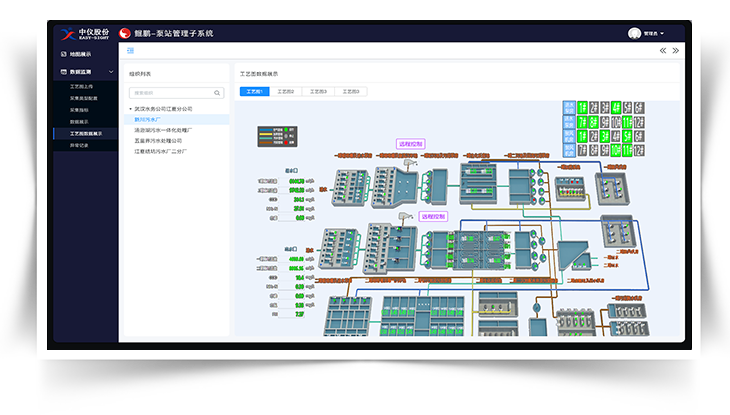
Task: Click the 地图展示 map icon in sidebar
Action: pyautogui.click(x=64, y=54)
